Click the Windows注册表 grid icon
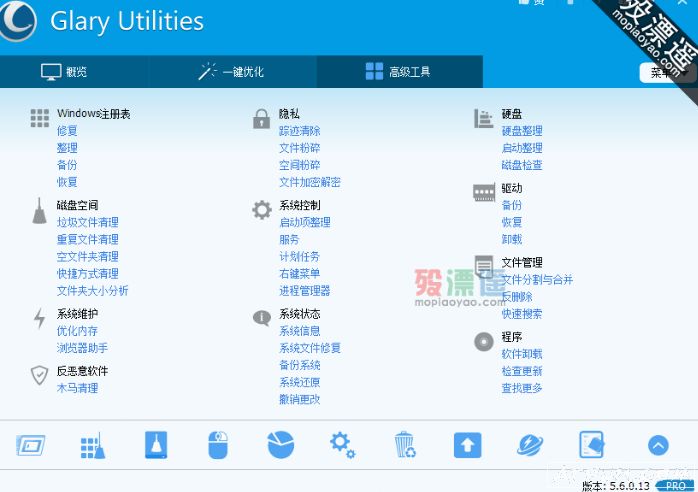698x492 pixels. (x=40, y=118)
